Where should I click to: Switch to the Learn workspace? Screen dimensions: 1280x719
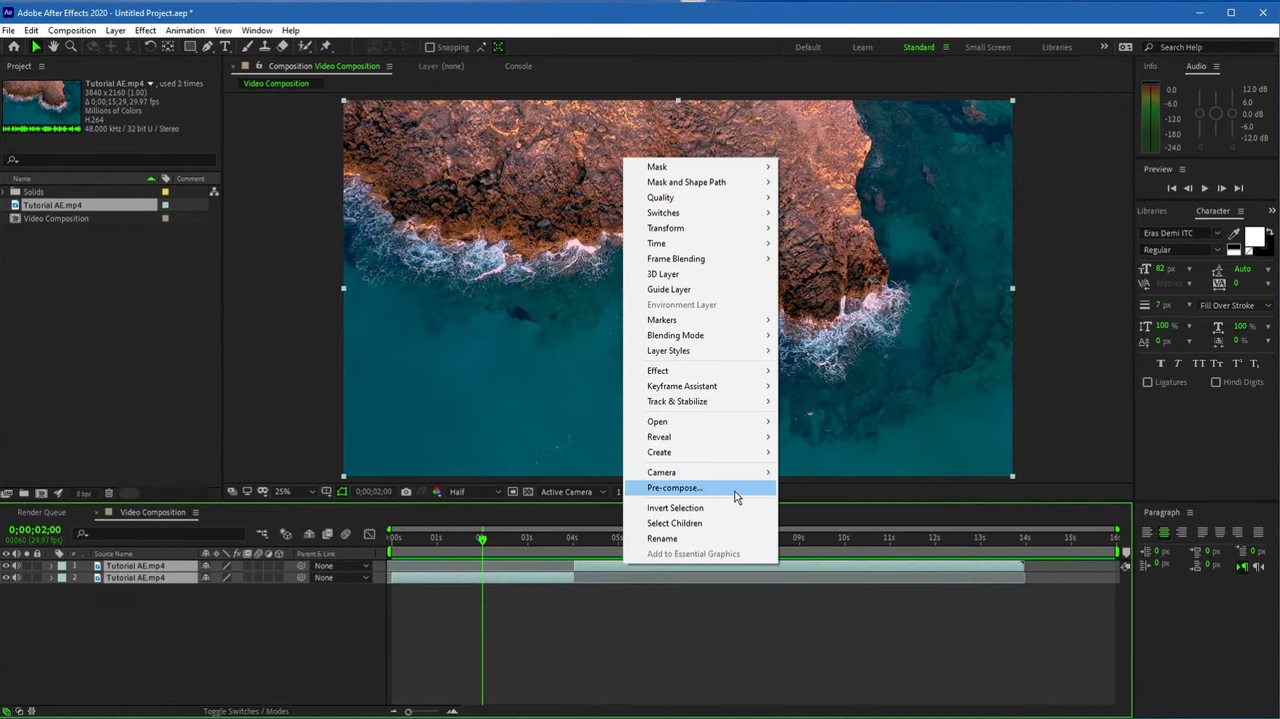[862, 47]
